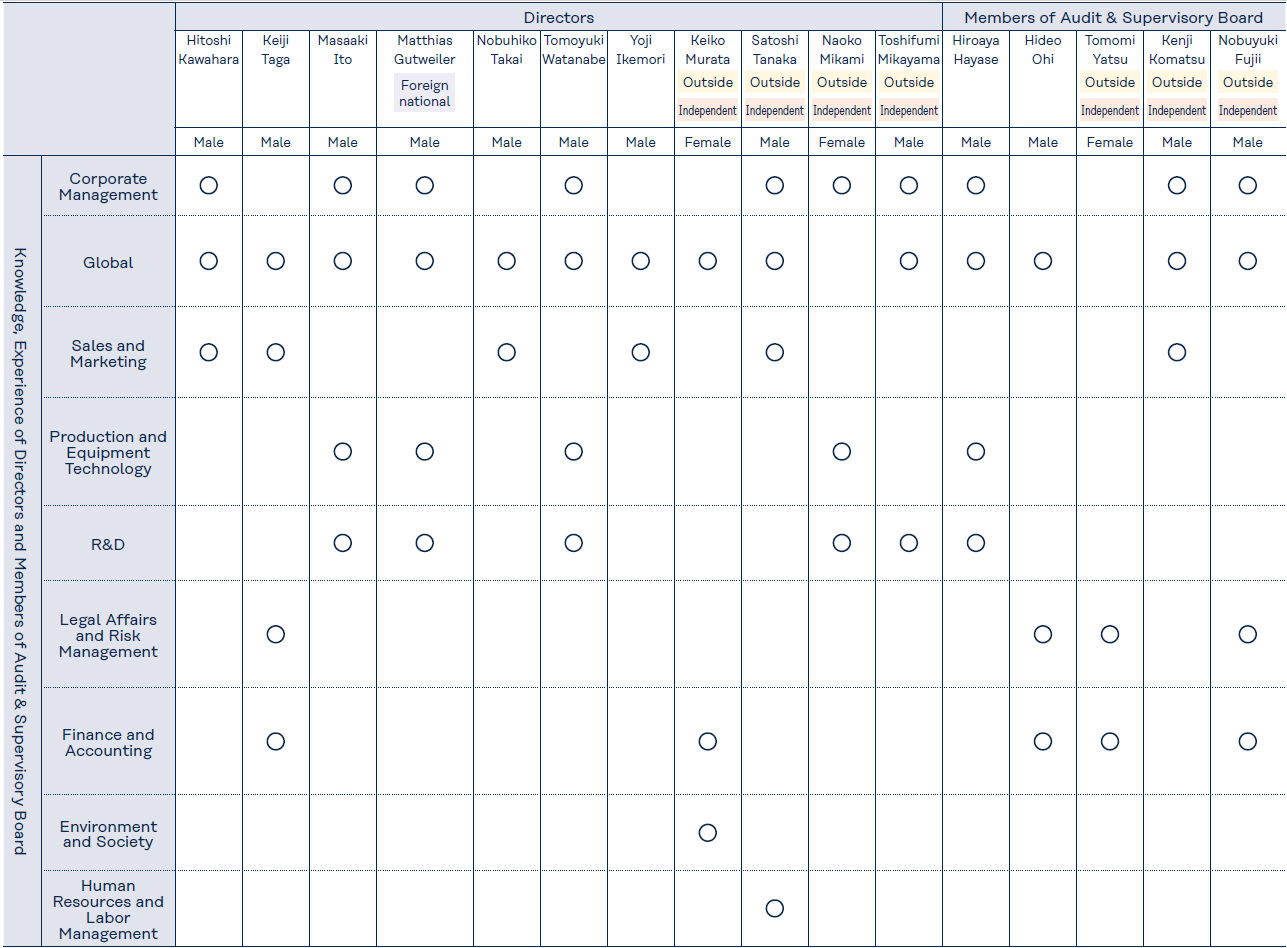
Task: Click Satoshi Tanaka's Human Resources circle
Action: (x=775, y=908)
